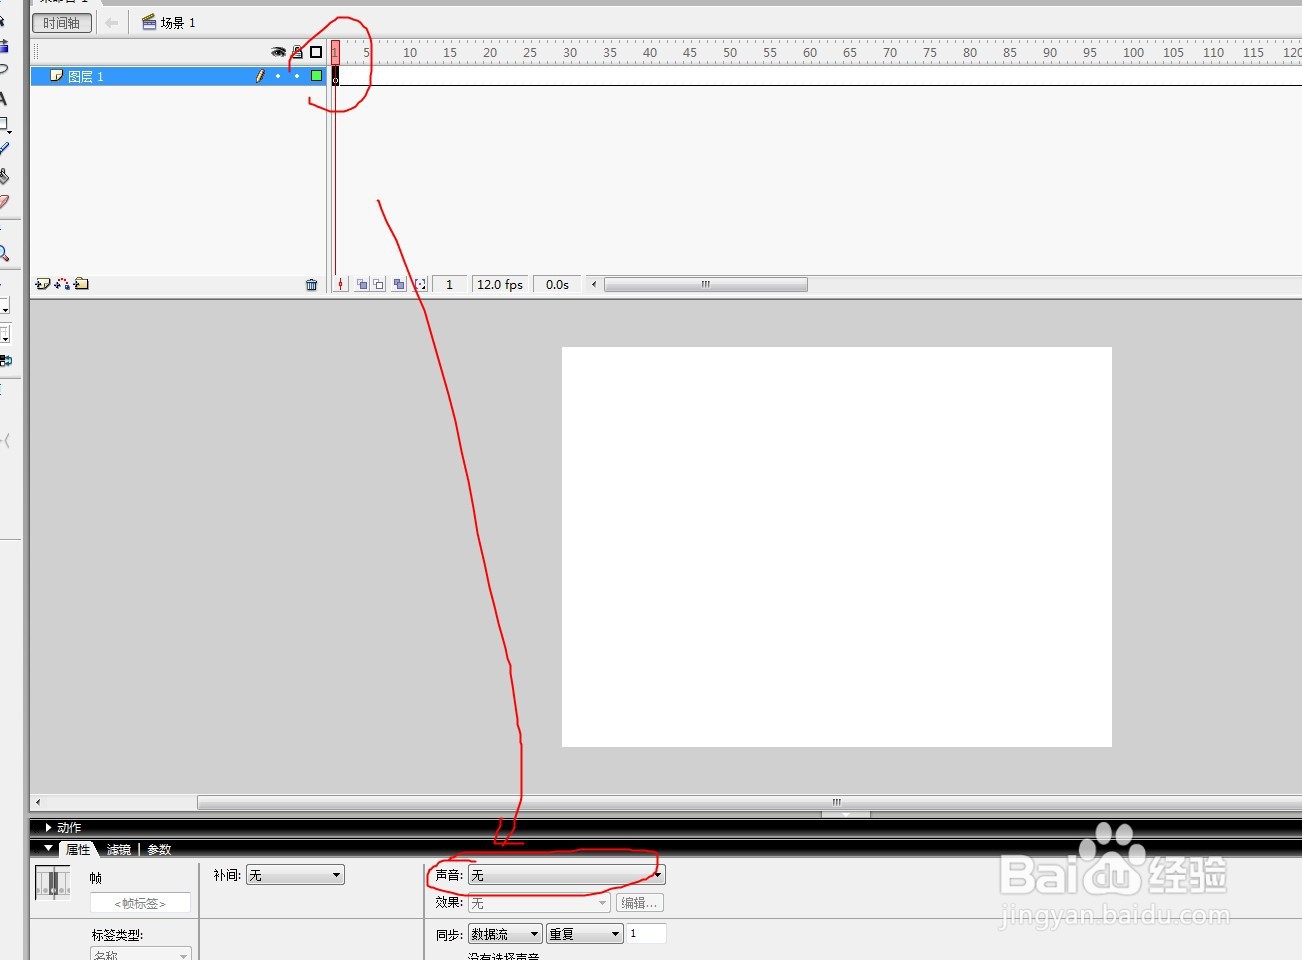1302x960 pixels.
Task: Click the Scene 1 clapperboard icon
Action: (149, 22)
